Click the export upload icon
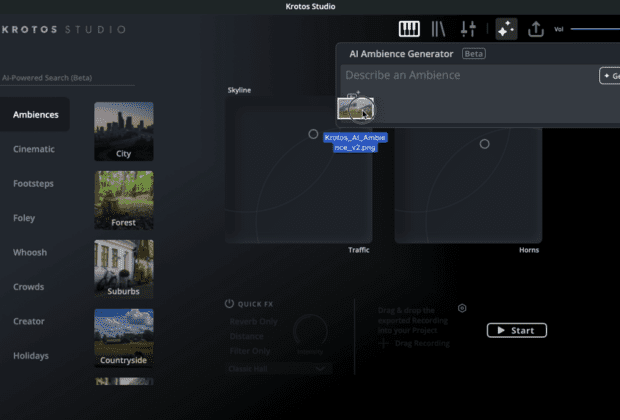 click(x=536, y=29)
